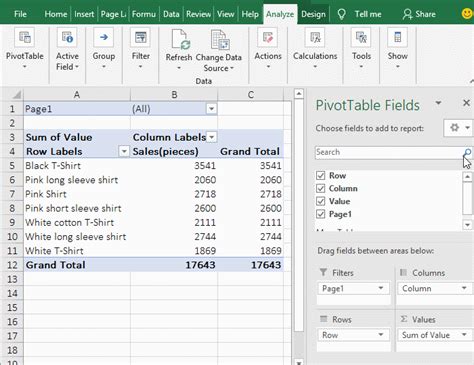The image size is (474, 365).
Task: Uncheck the Row field checkbox
Action: pos(321,175)
